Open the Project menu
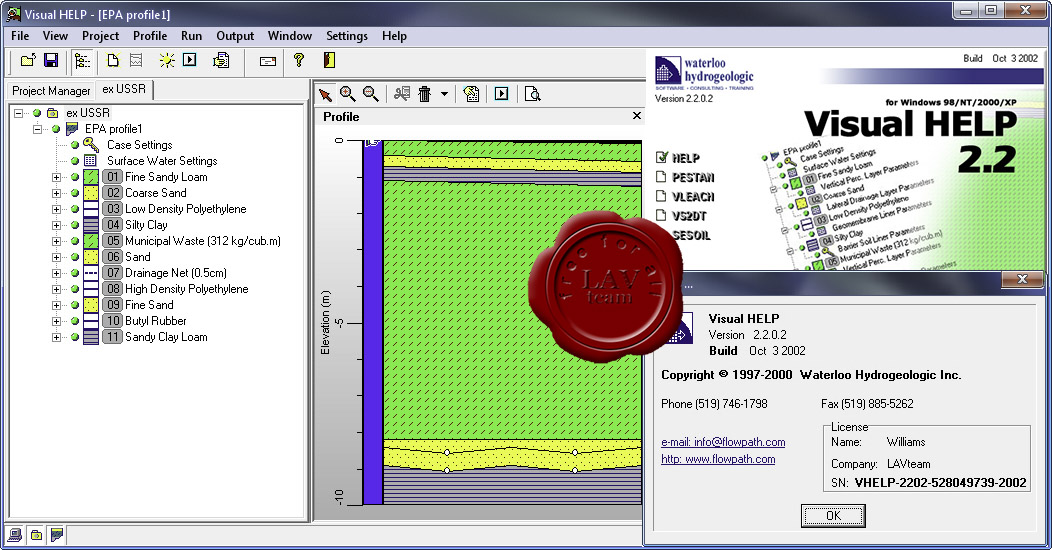Viewport: 1052px width, 550px height. tap(101, 36)
